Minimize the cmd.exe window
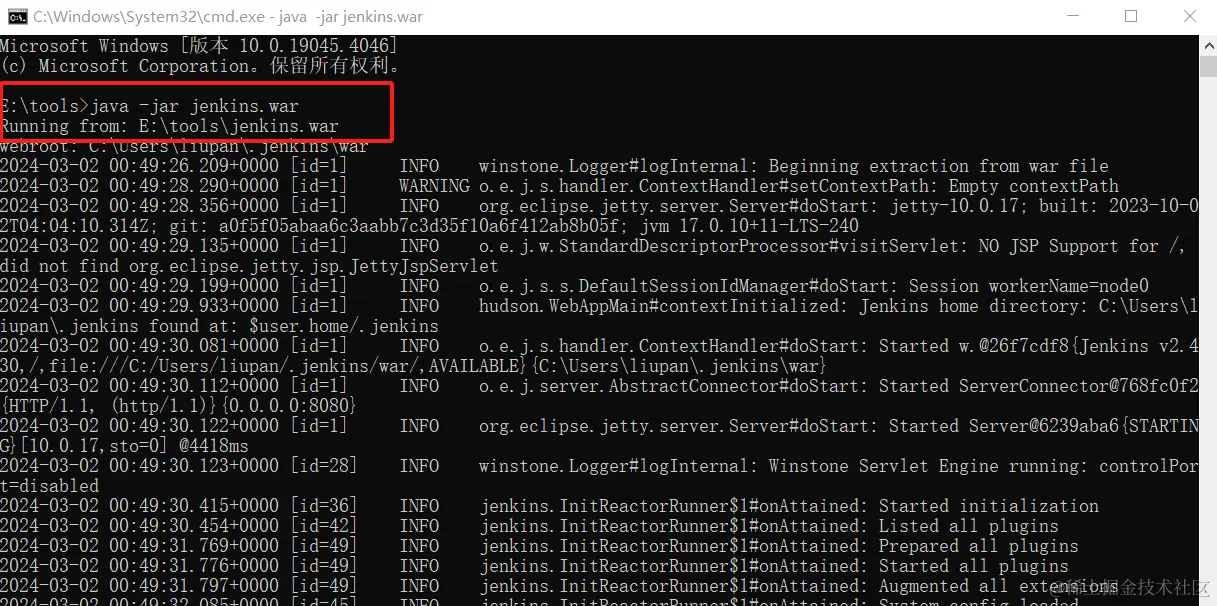The height and width of the screenshot is (606, 1217). pyautogui.click(x=1071, y=16)
